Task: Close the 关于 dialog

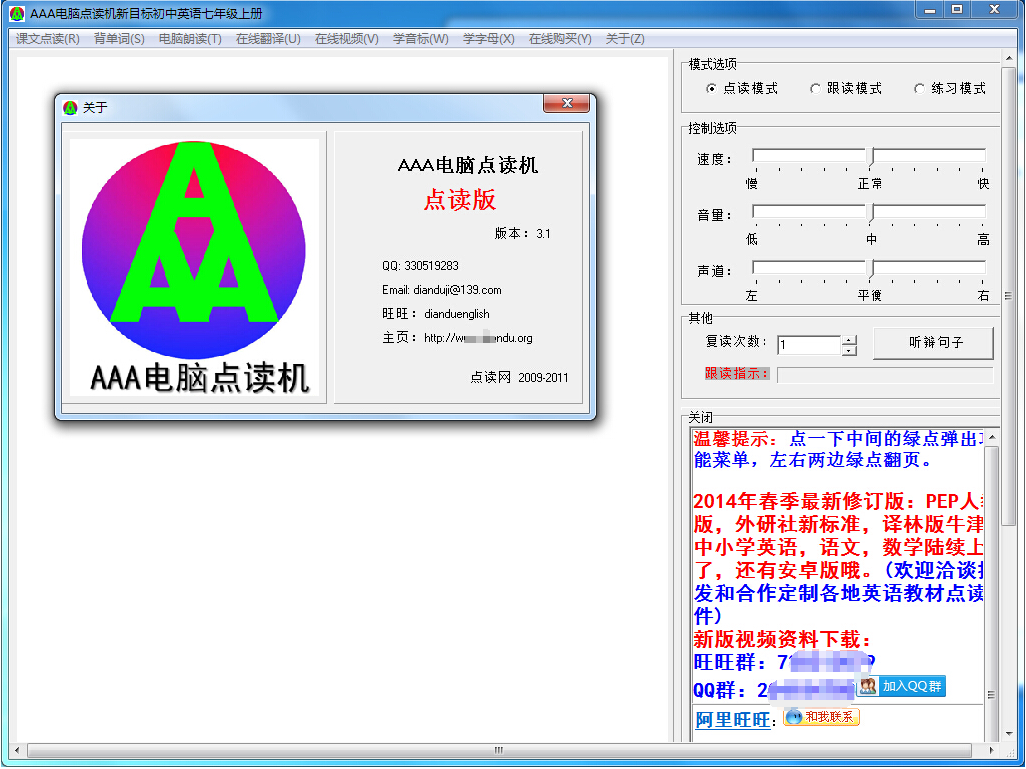Action: coord(567,103)
